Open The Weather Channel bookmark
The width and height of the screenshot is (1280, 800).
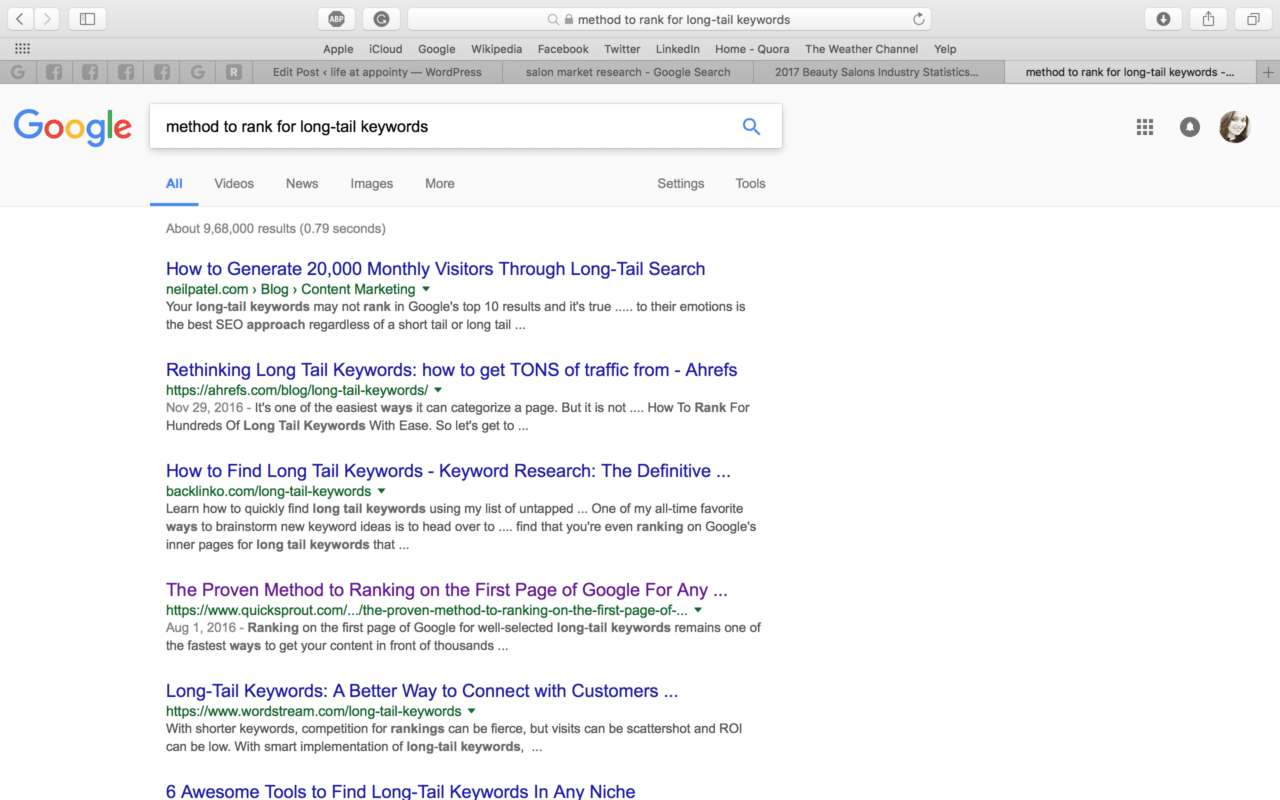(861, 49)
